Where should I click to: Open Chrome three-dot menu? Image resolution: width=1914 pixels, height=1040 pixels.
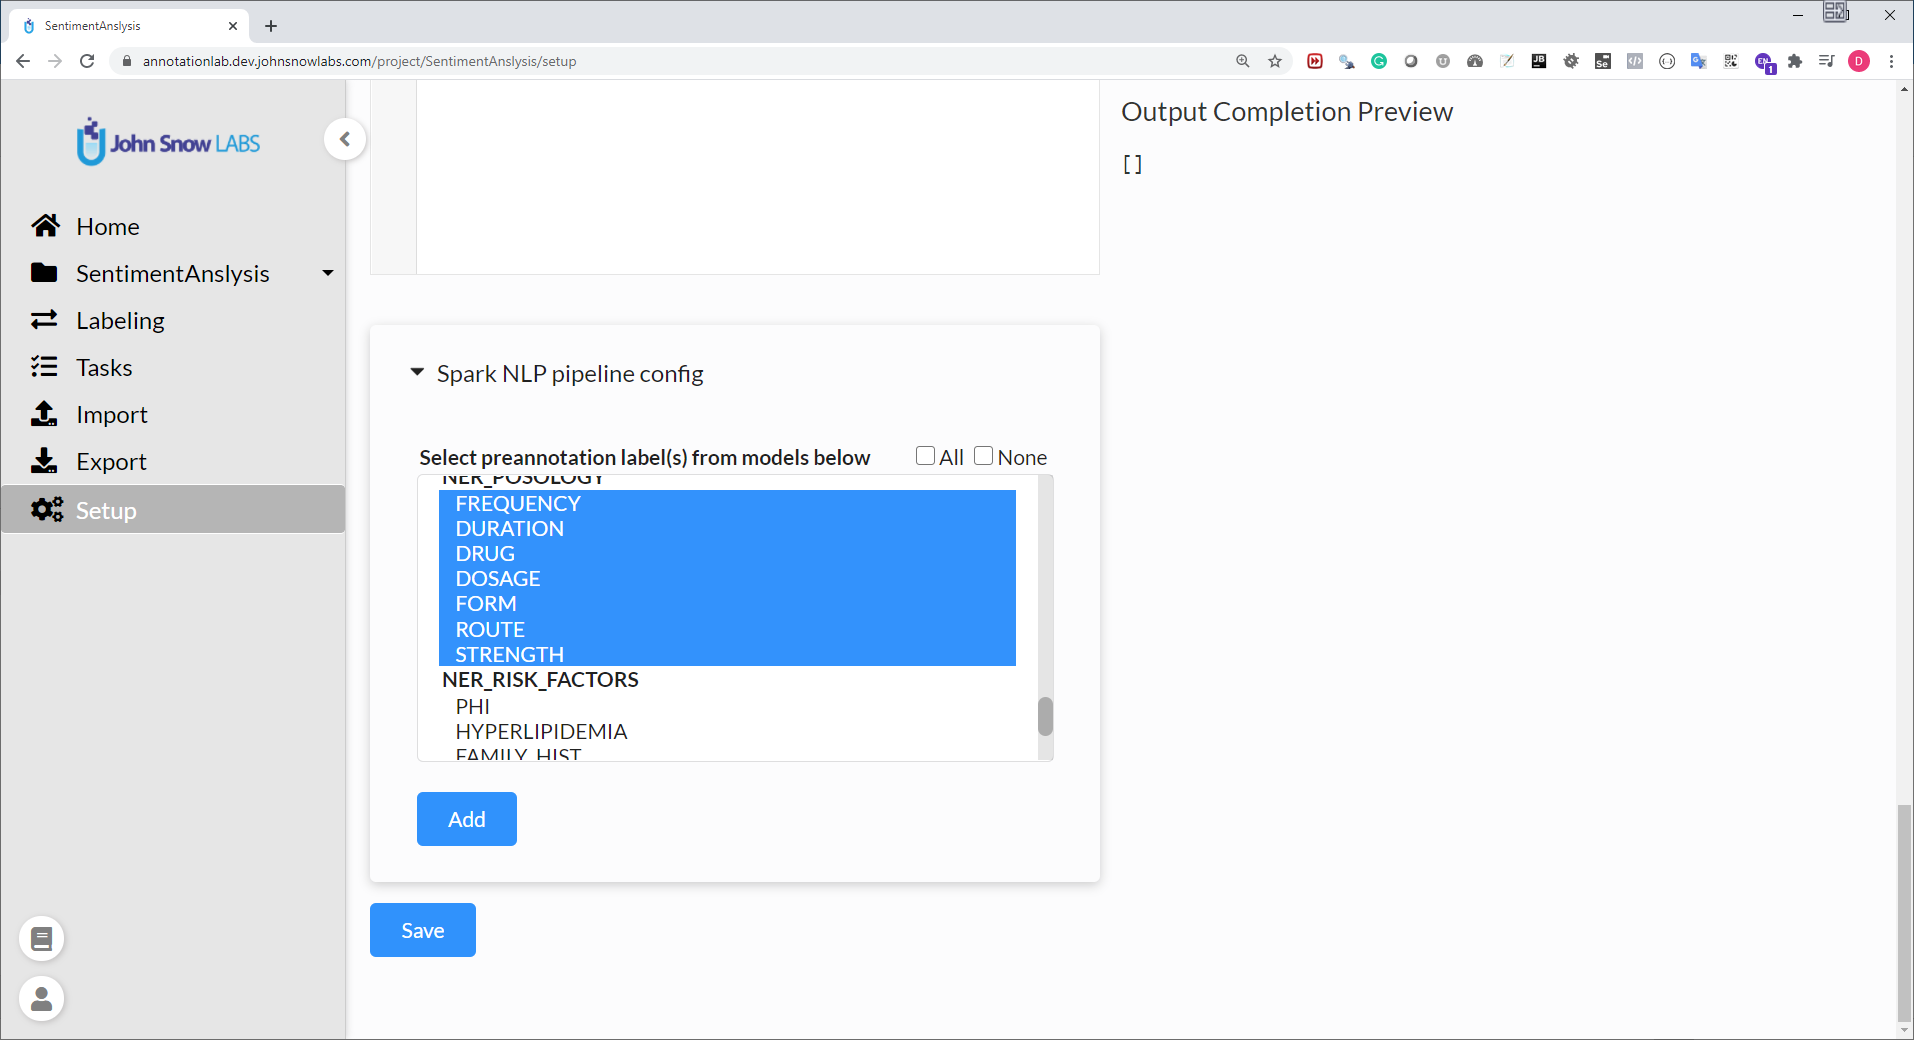(1891, 61)
